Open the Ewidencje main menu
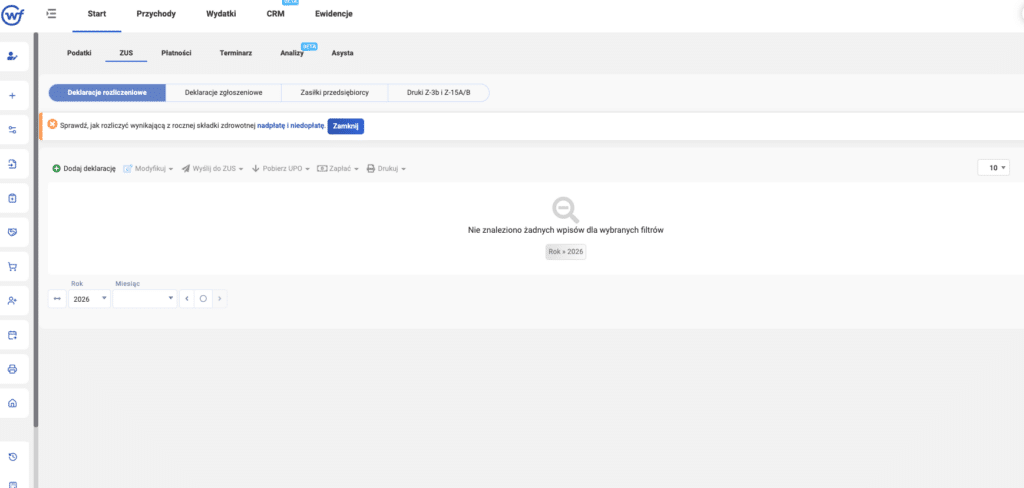 334,14
